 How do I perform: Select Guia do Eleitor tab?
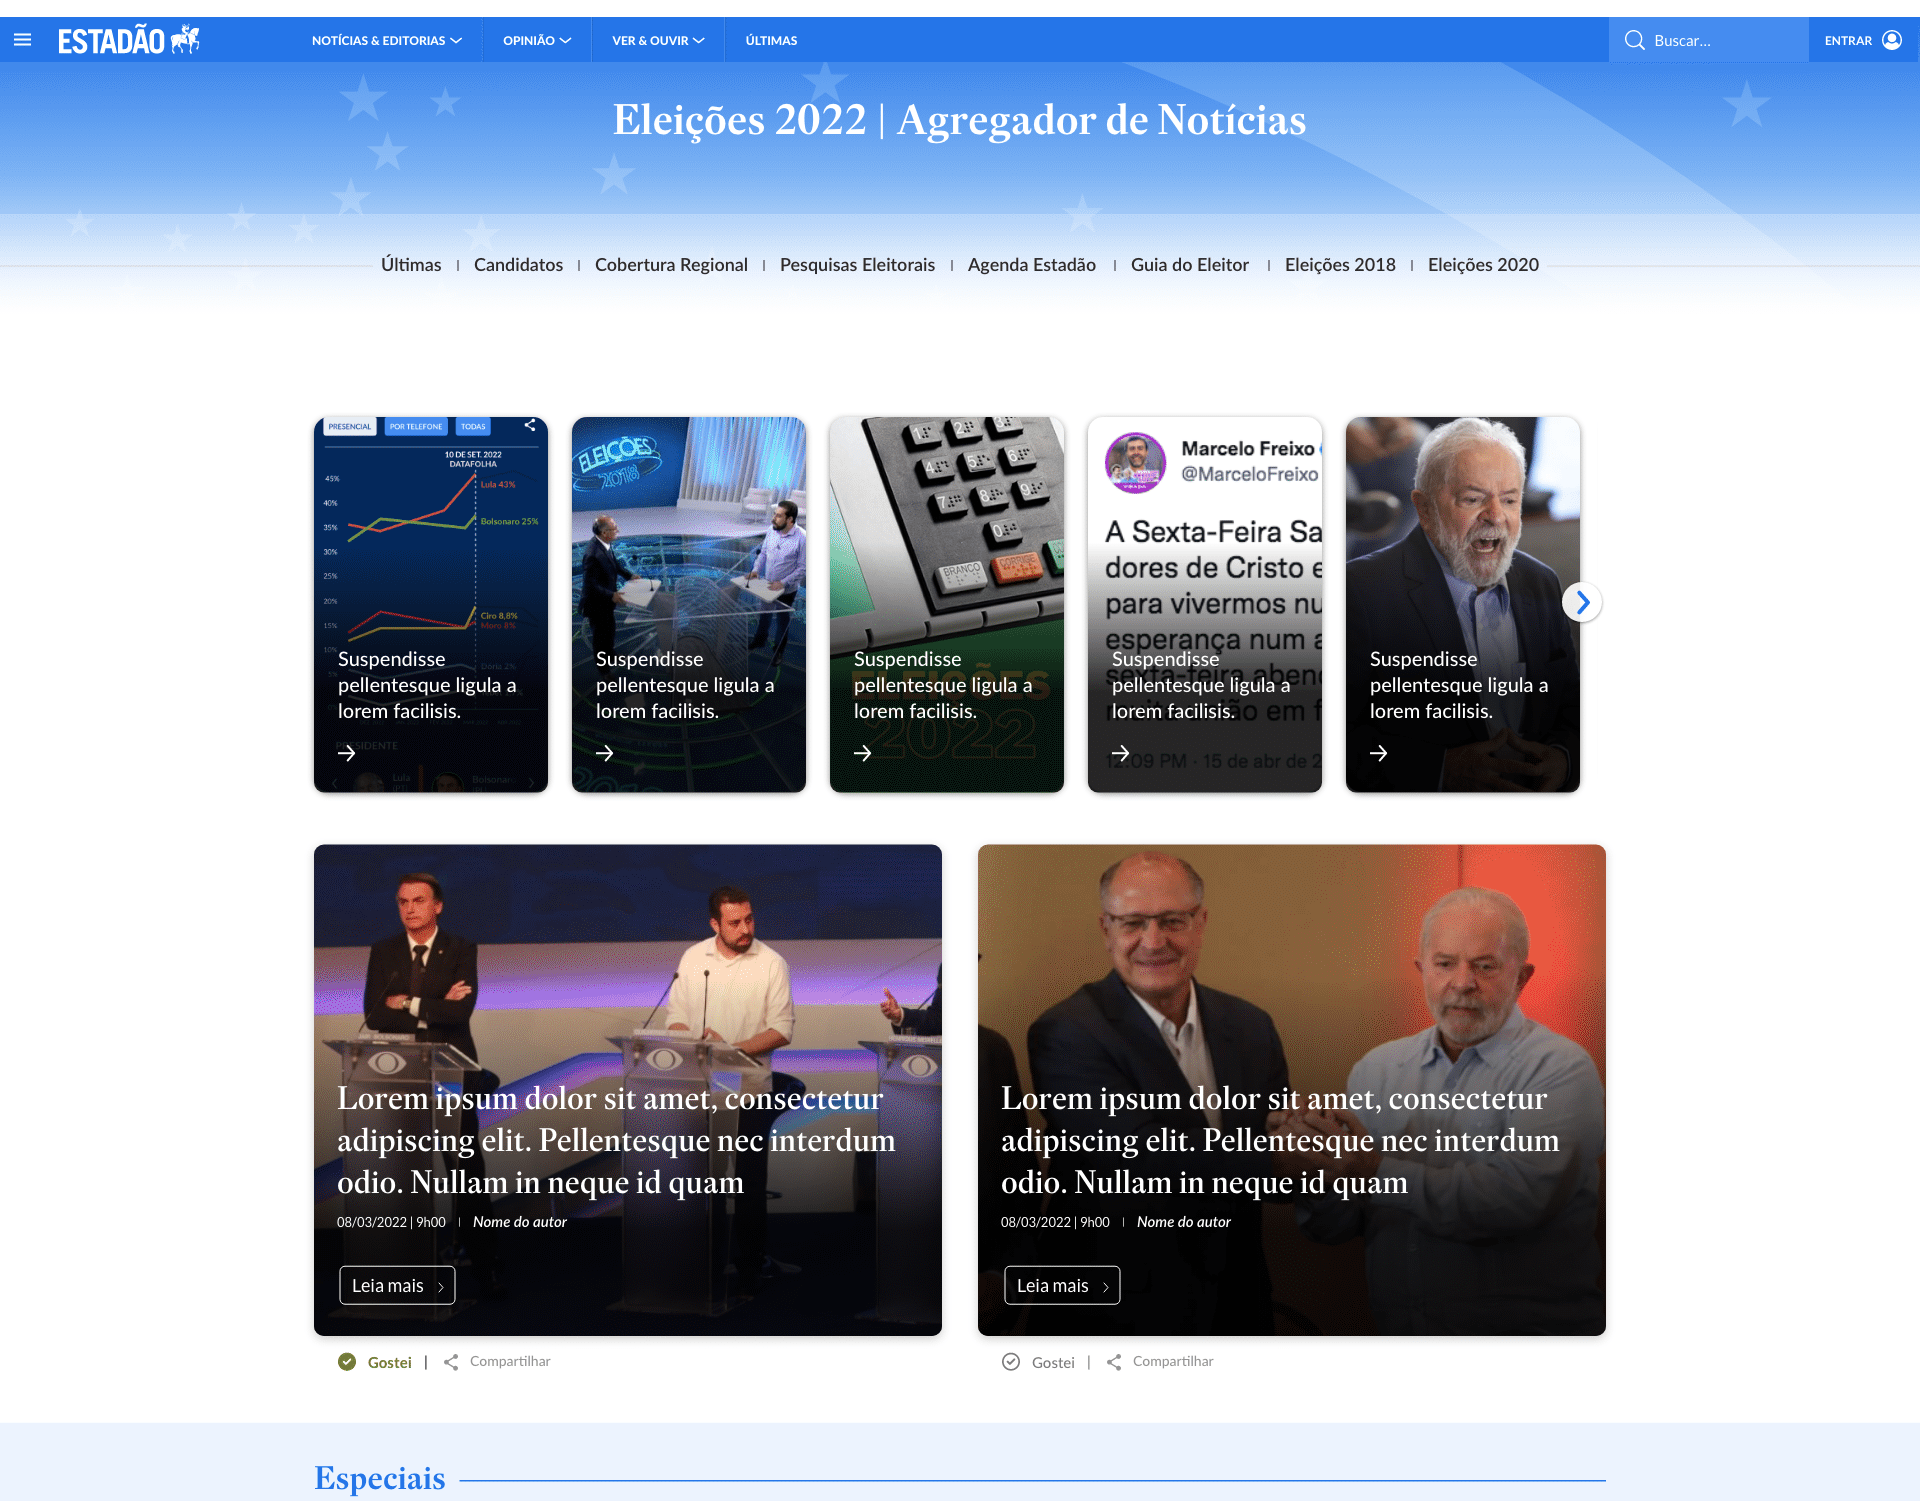click(x=1190, y=265)
